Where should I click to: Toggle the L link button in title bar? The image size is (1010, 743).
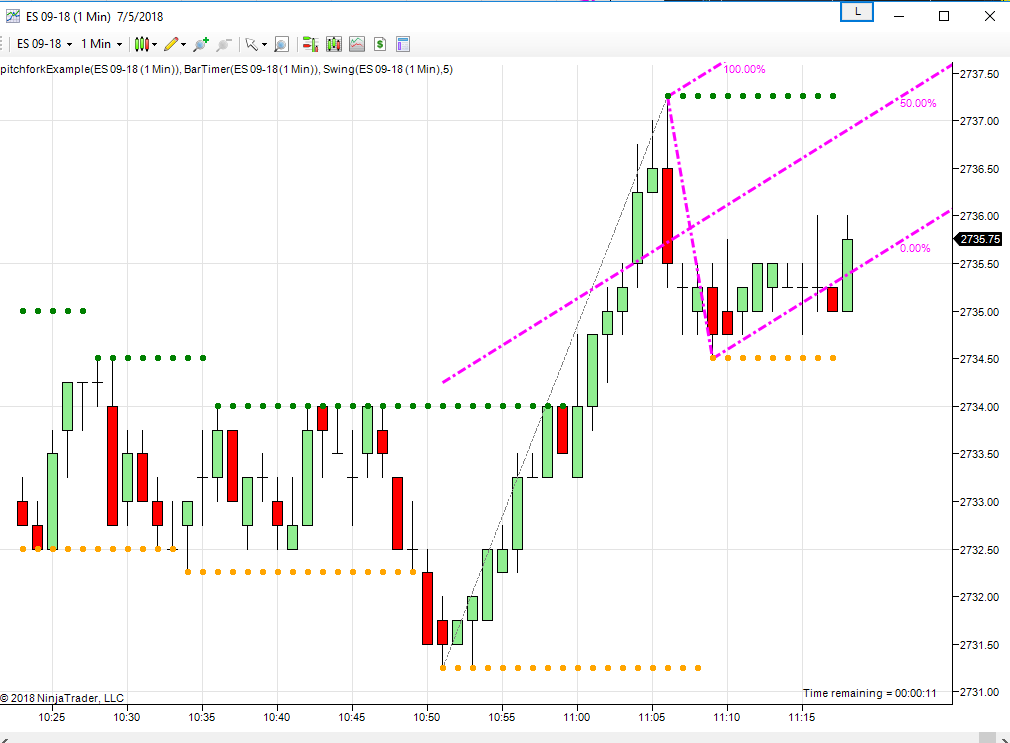coord(857,12)
